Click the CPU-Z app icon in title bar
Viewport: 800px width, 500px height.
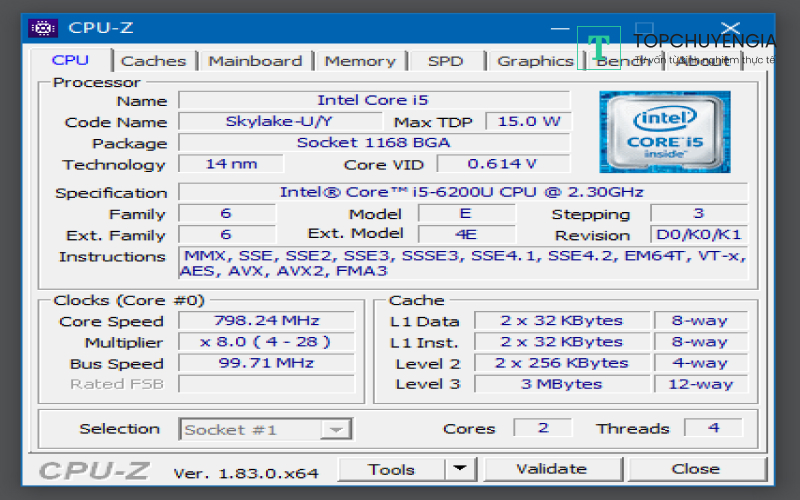click(x=42, y=27)
